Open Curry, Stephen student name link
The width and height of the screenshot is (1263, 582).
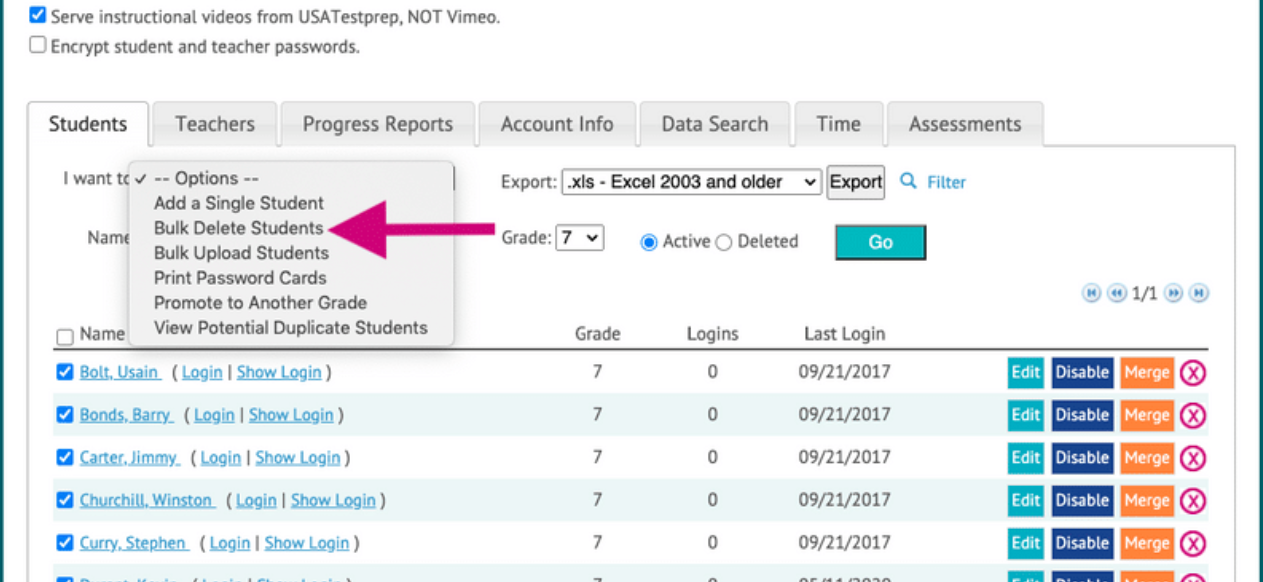[133, 544]
